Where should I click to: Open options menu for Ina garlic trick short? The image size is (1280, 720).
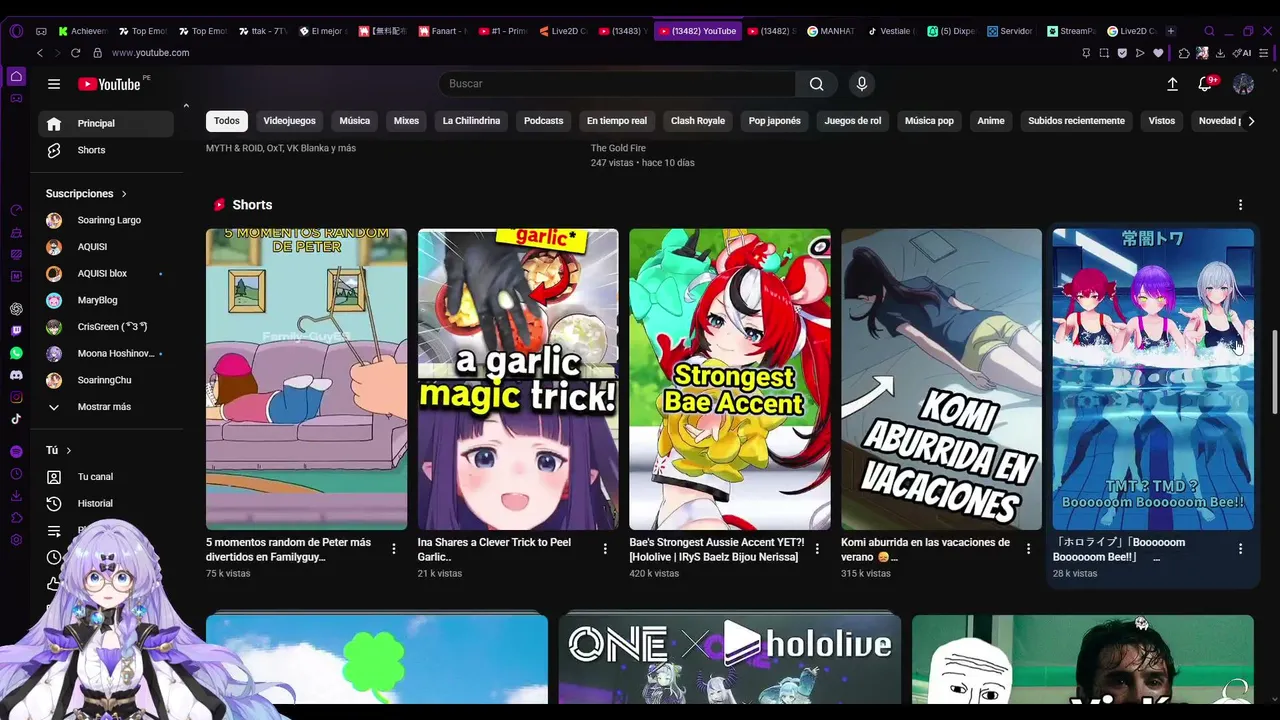[x=605, y=549]
